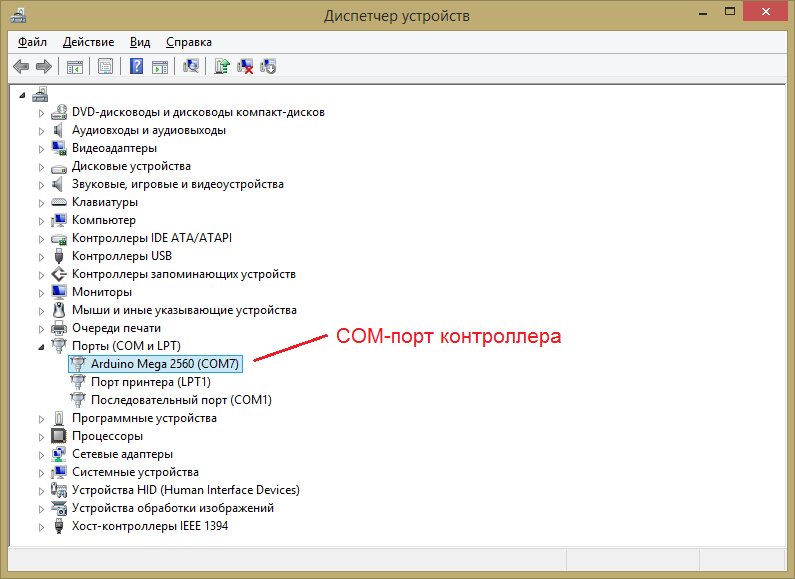Screen dimensions: 795x579
Task: Select the root computer node icon
Action: click(40, 94)
